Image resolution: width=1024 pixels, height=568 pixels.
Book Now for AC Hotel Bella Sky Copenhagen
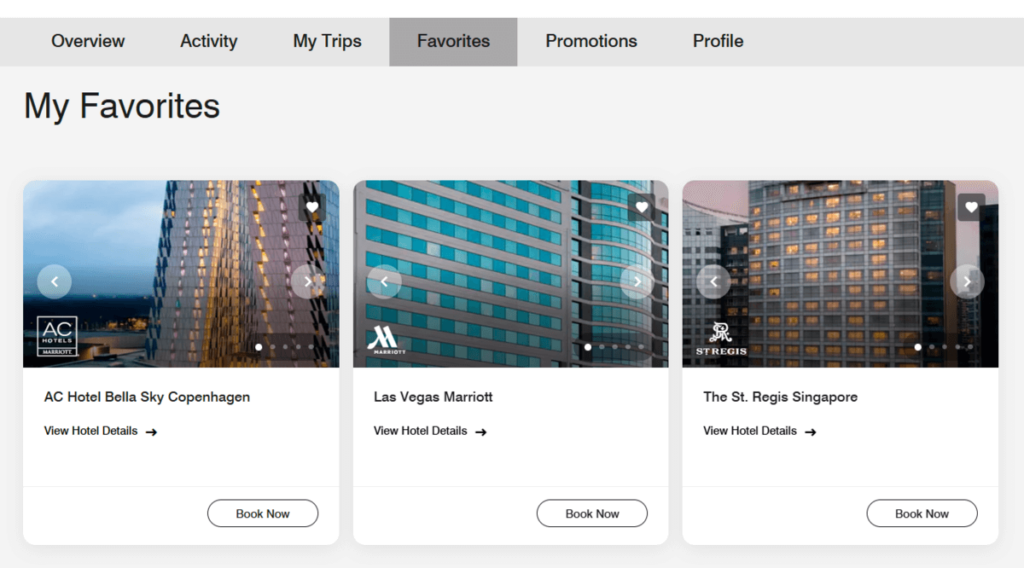(x=263, y=514)
